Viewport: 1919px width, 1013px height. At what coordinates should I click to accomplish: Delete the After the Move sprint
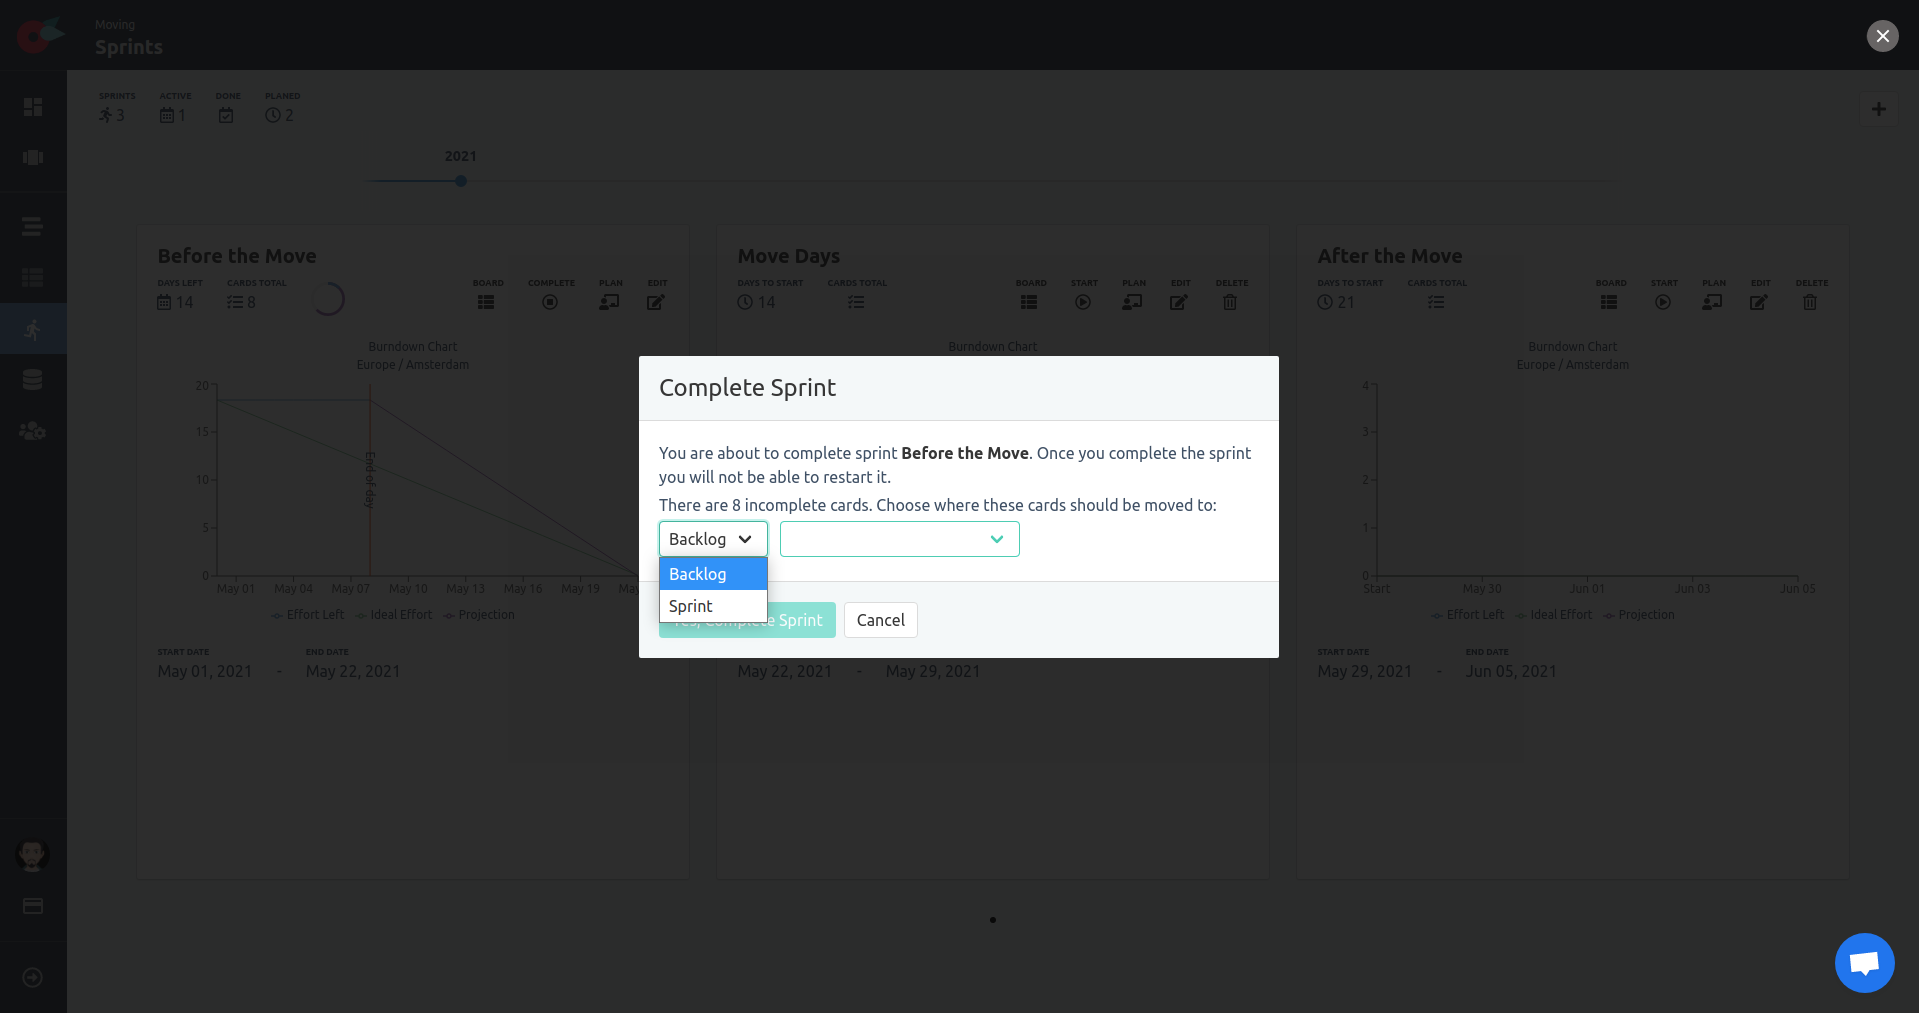(x=1810, y=302)
